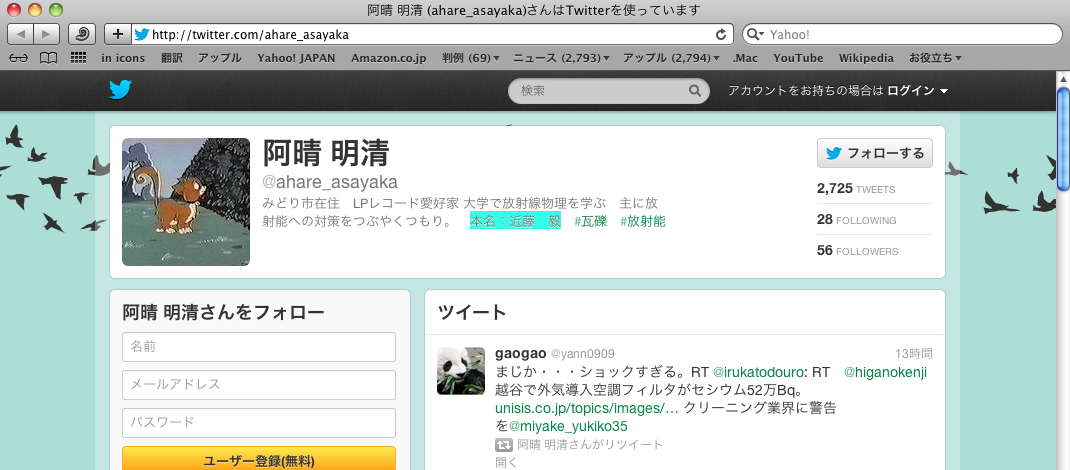Click the blue vertical scrollbar thumb
This screenshot has height=470, width=1070.
[x=1063, y=140]
